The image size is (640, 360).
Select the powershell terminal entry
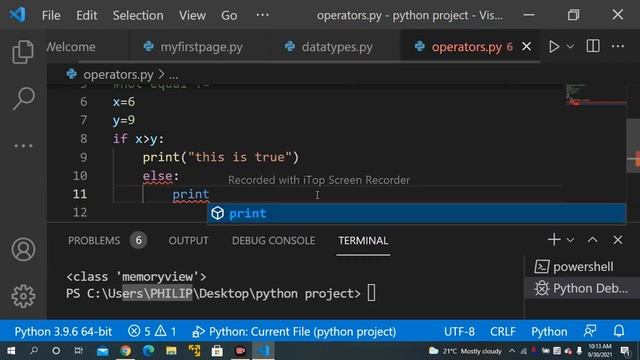pos(582,267)
